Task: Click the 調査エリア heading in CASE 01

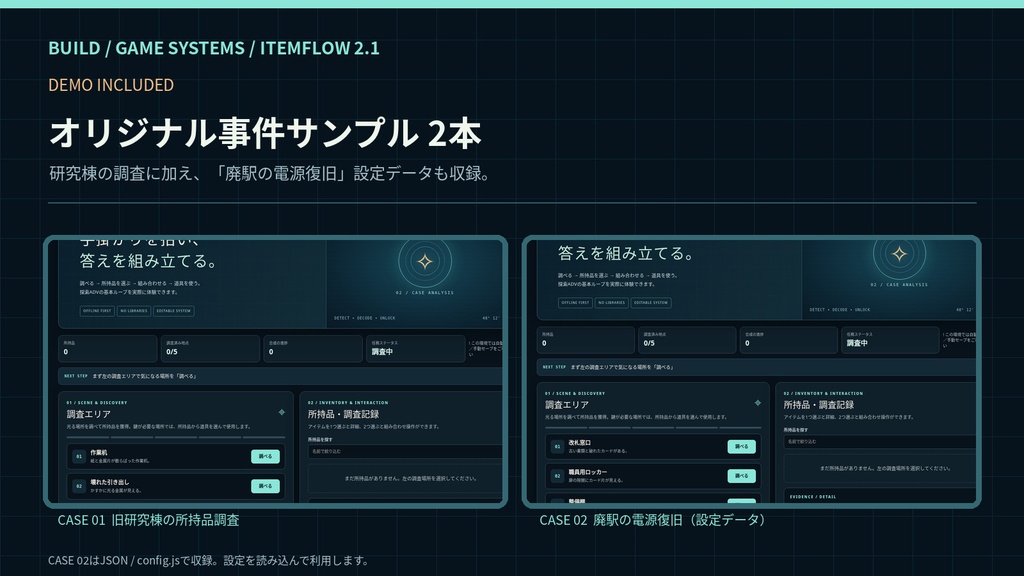Action: 89,414
